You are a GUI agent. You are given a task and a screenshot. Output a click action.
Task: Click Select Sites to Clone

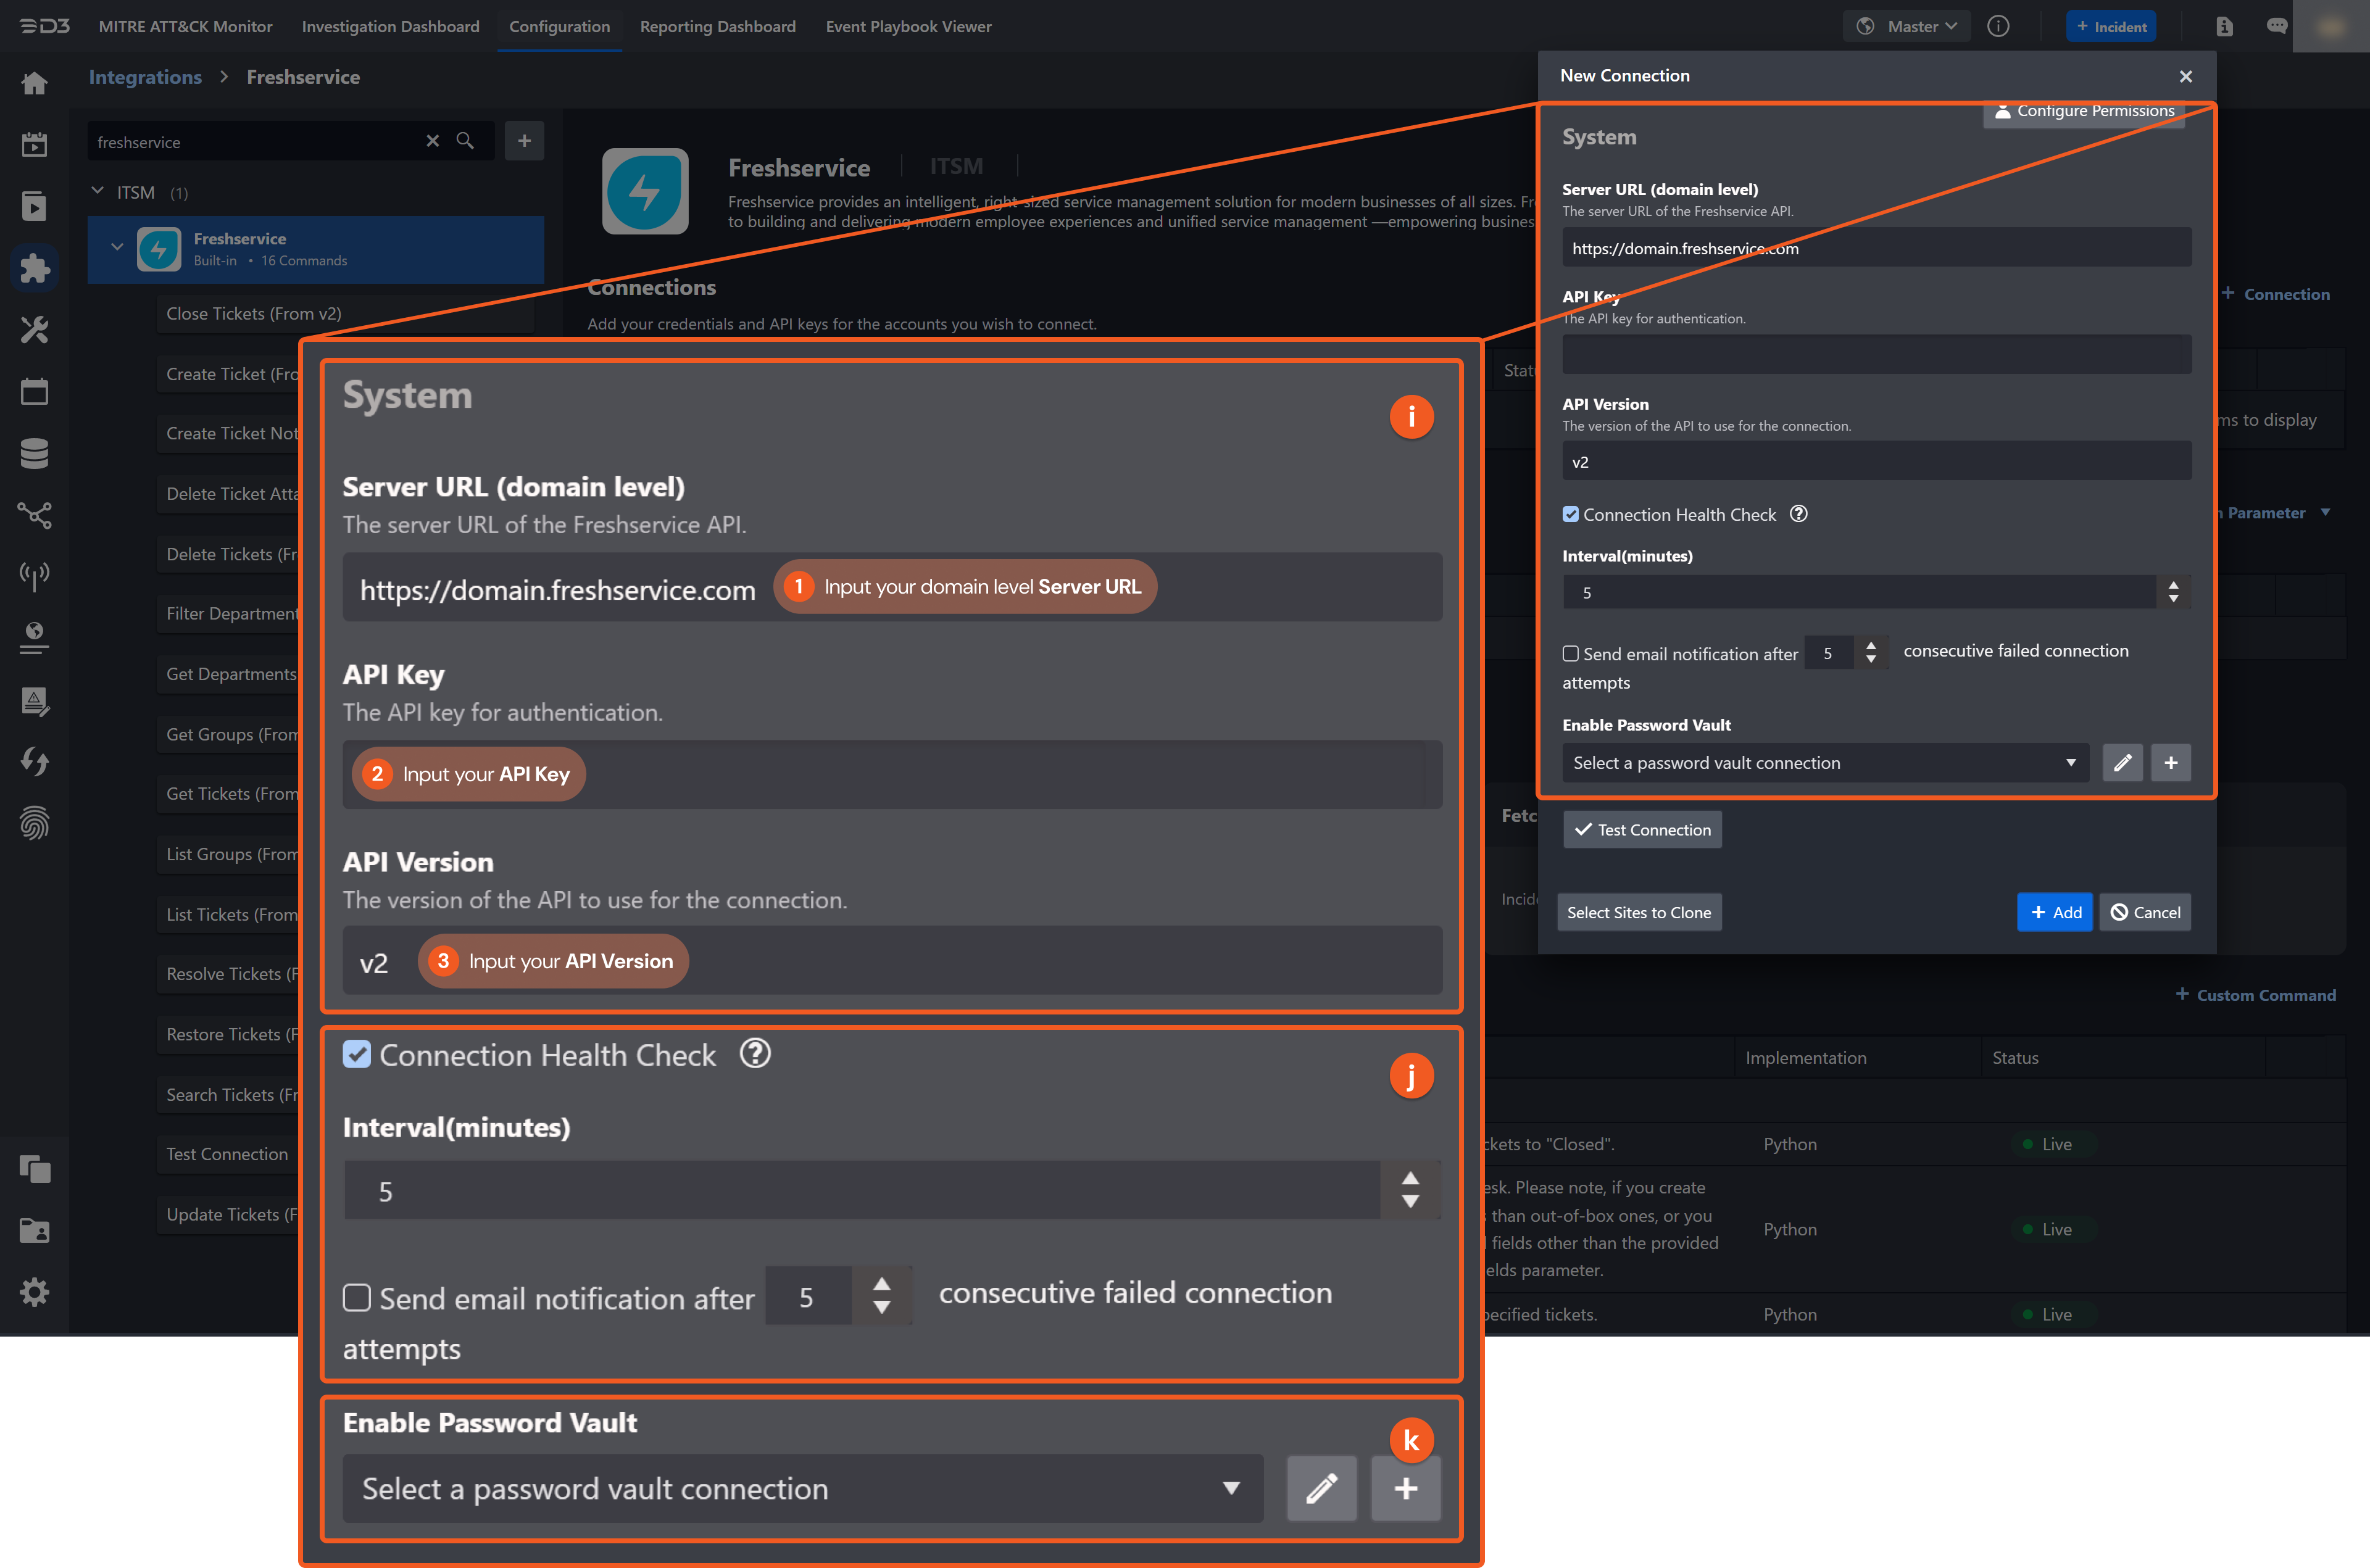pyautogui.click(x=1639, y=912)
